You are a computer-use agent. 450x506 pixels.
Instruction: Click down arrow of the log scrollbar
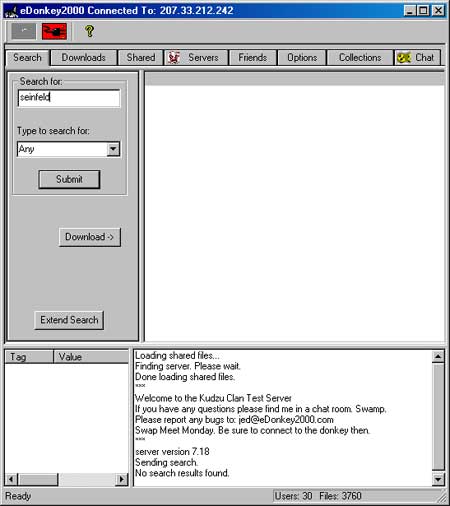(x=438, y=479)
